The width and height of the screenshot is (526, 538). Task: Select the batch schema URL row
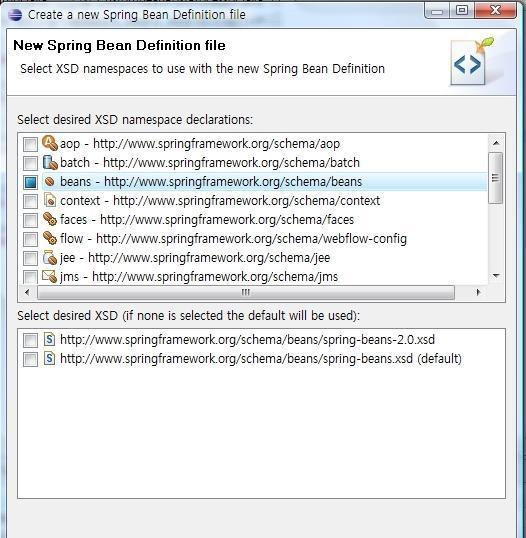pos(210,162)
